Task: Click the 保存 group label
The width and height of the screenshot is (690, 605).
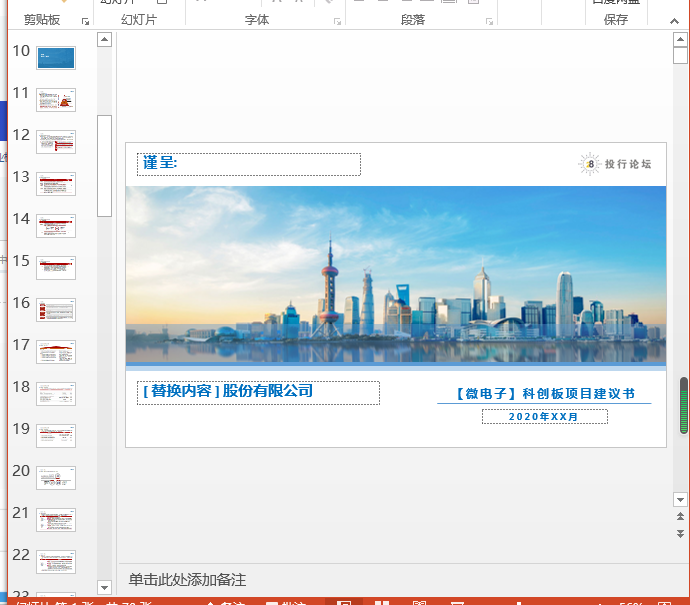Action: click(616, 20)
